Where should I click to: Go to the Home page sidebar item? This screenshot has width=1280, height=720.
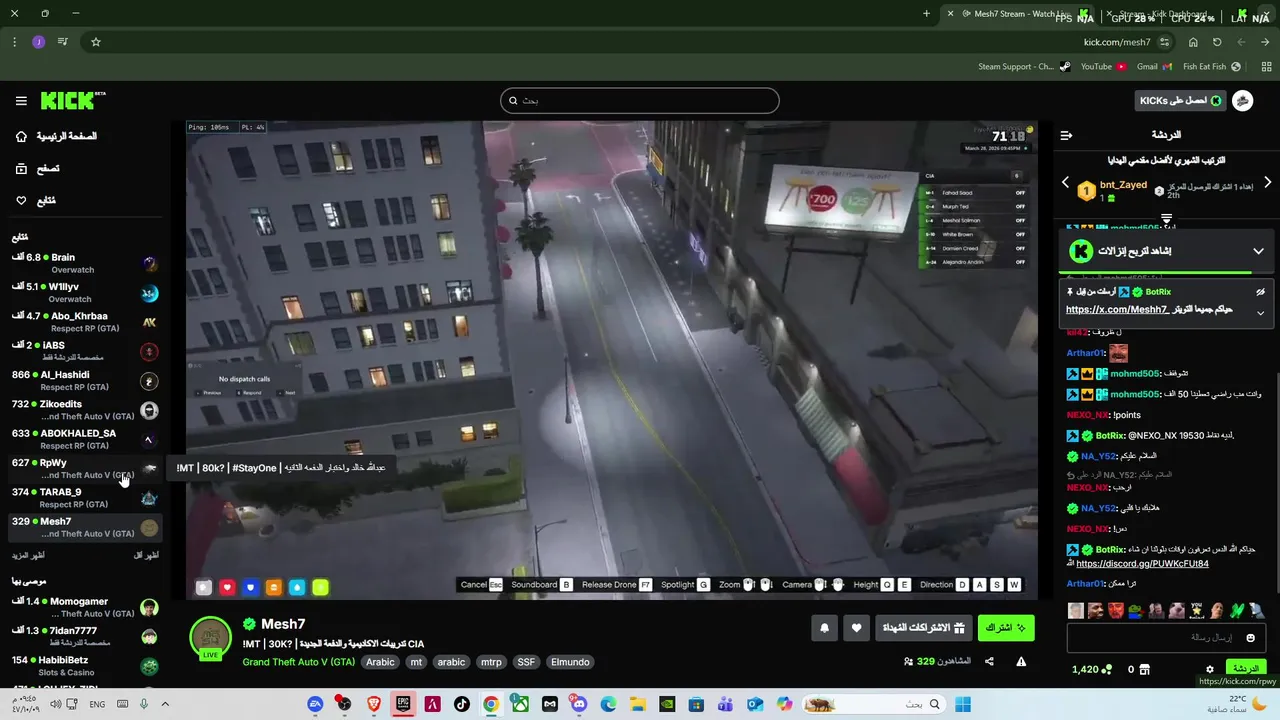pos(55,136)
